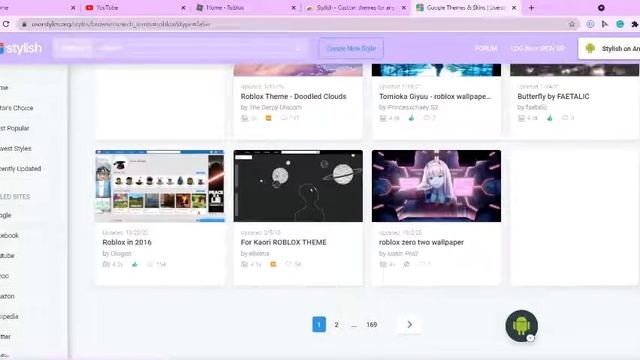Click the green circular extension icon
The width and height of the screenshot is (640, 360).
tap(620, 24)
